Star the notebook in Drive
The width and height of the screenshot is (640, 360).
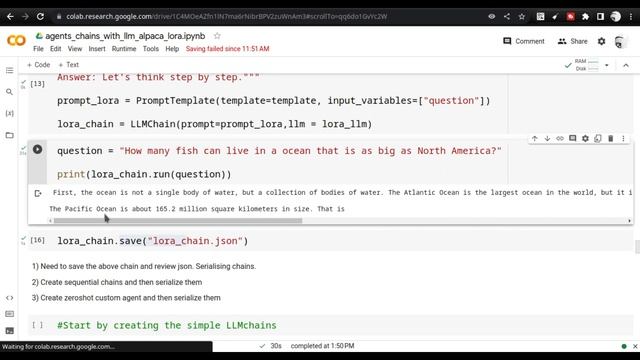point(217,36)
